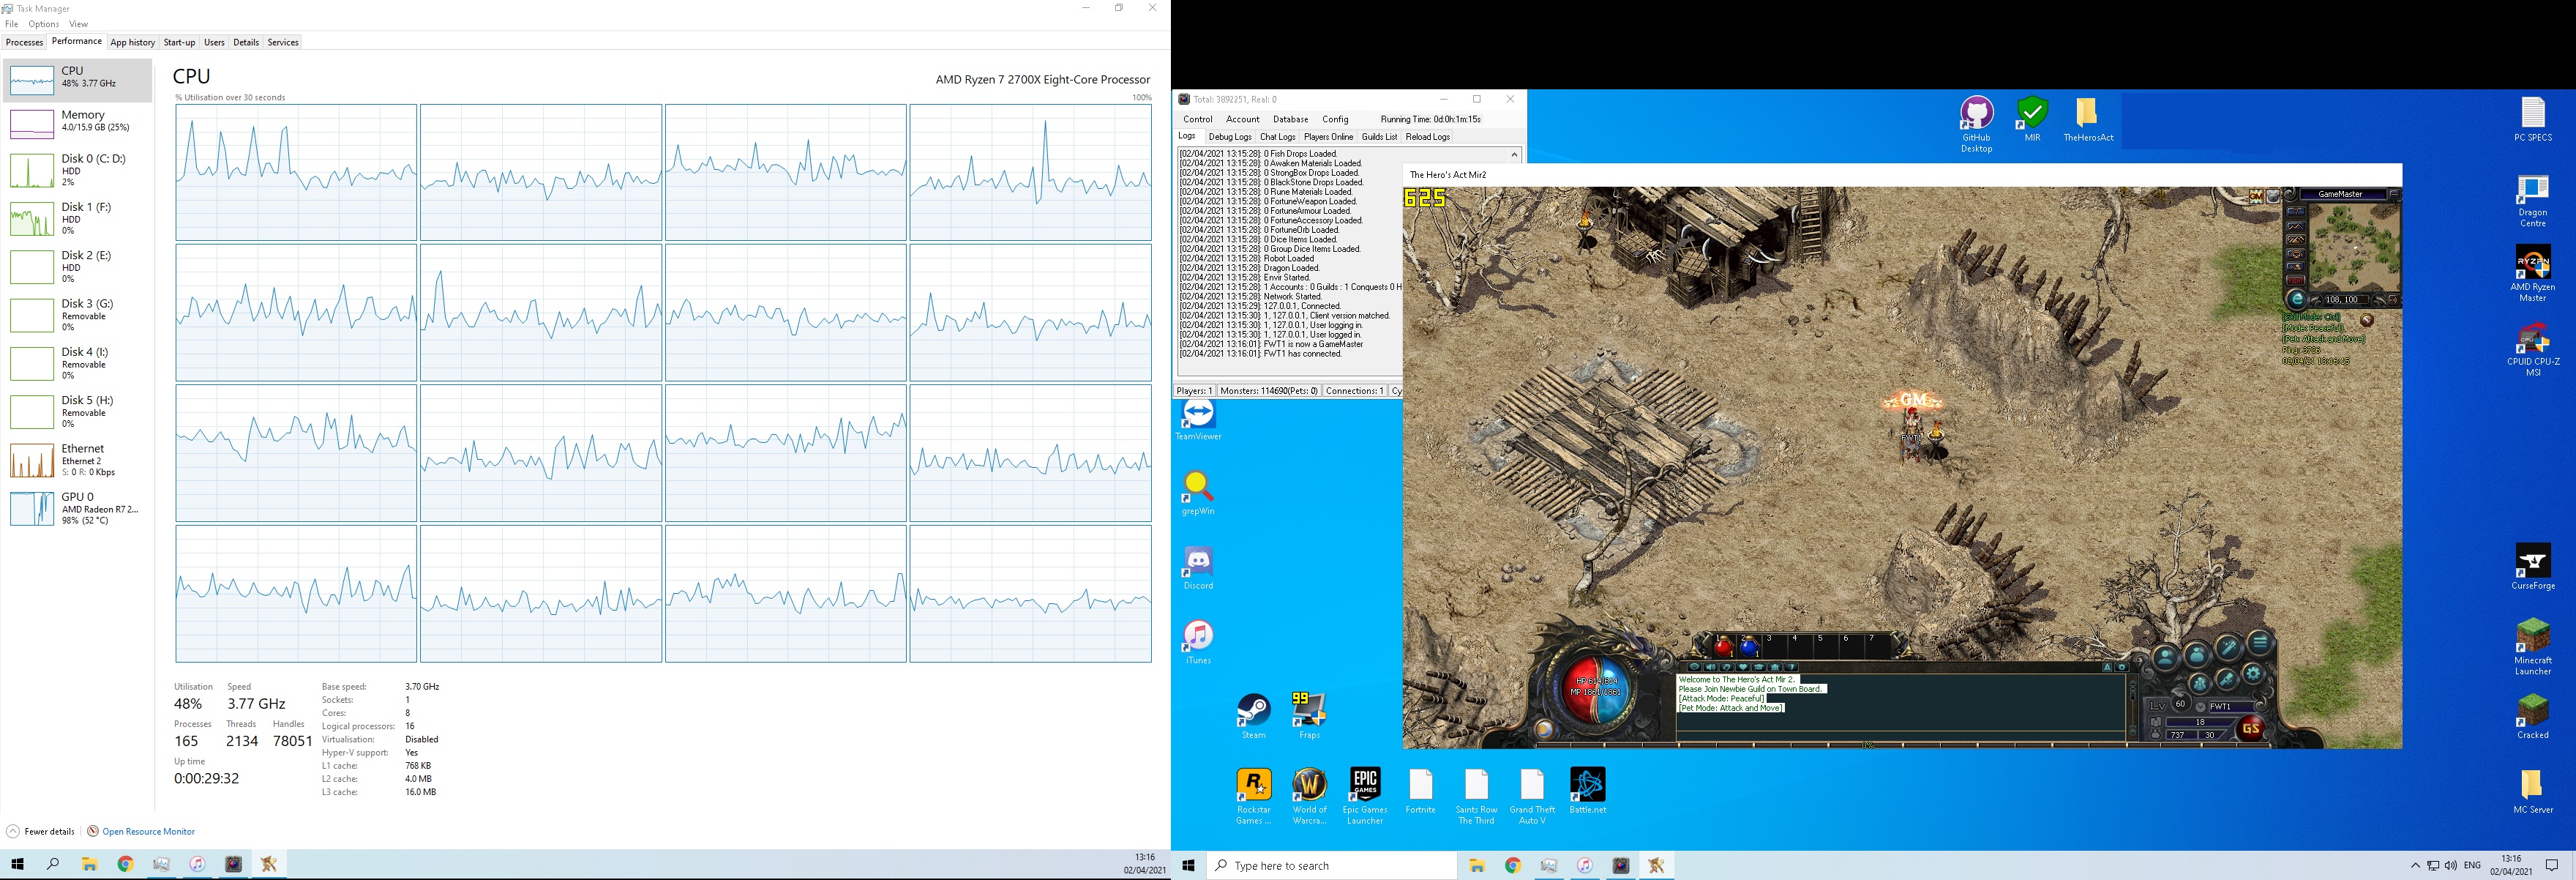Open Task Manager File menu
Viewport: 2576px width, 880px height.
click(12, 24)
